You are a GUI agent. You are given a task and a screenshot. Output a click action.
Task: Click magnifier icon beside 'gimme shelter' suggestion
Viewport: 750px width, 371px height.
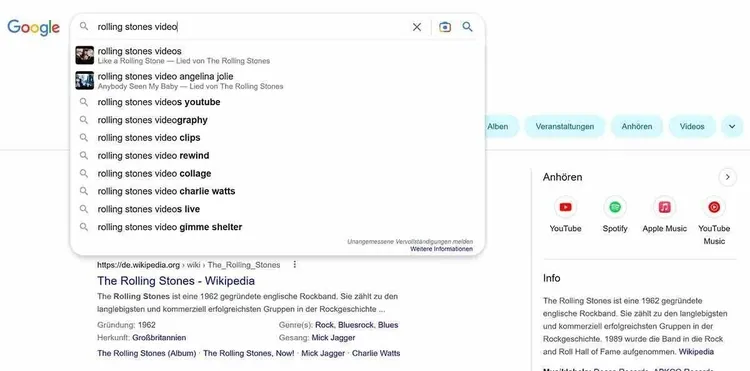[84, 227]
